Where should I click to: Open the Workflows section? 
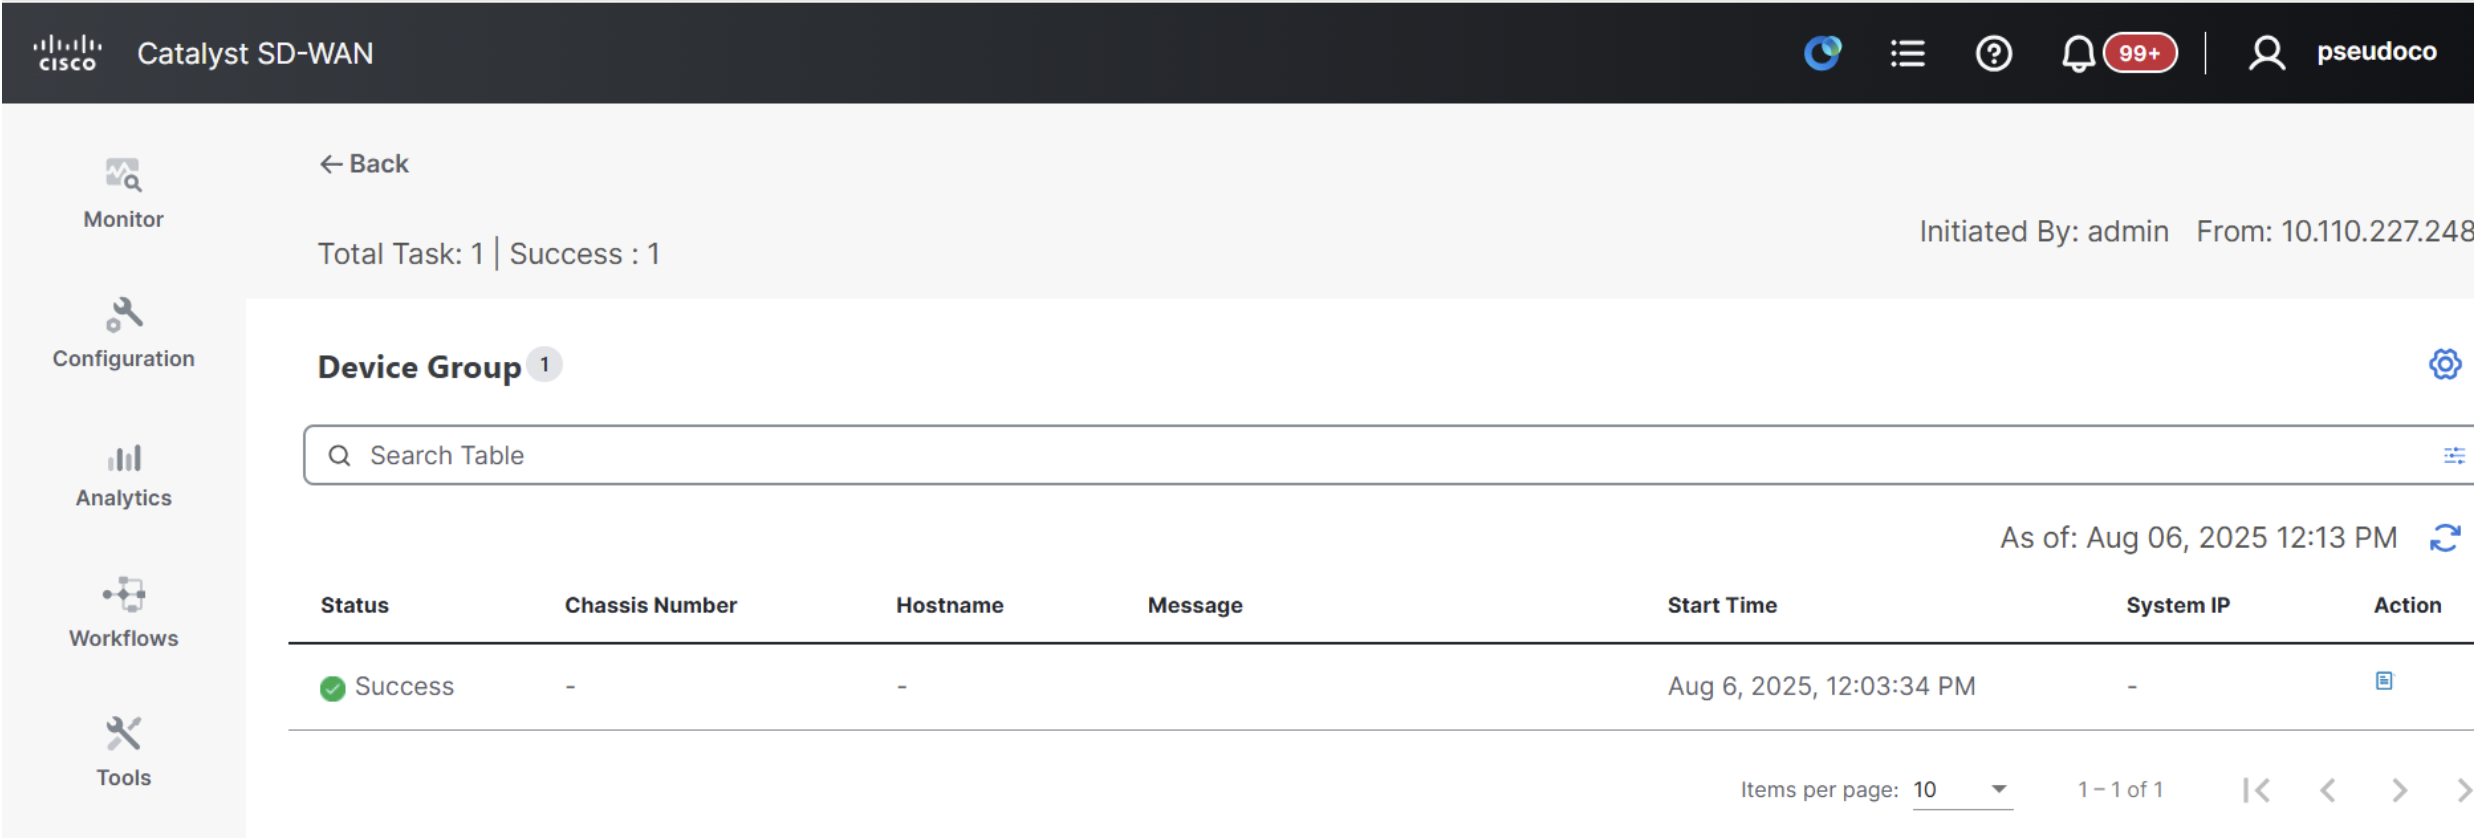[124, 614]
